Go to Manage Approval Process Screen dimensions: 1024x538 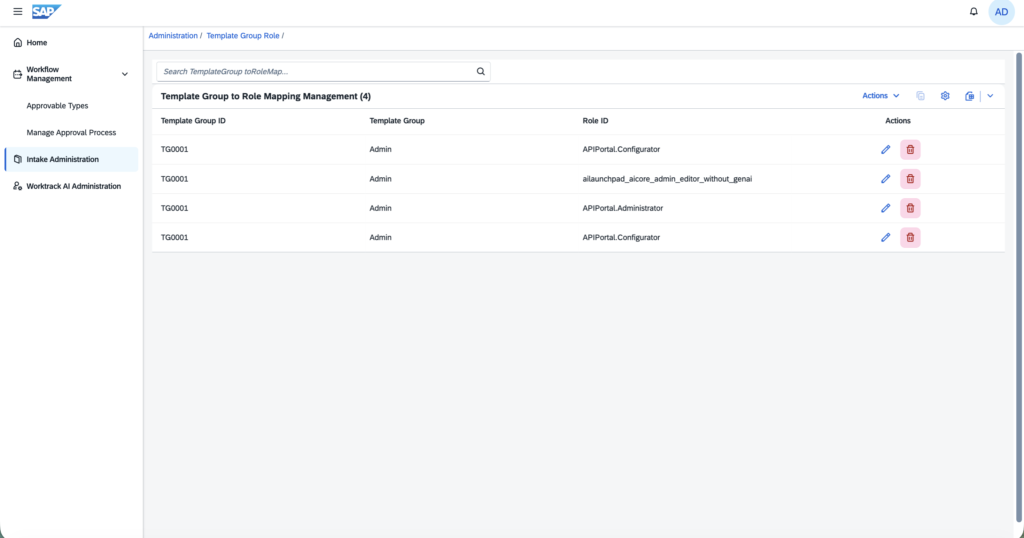(x=71, y=133)
